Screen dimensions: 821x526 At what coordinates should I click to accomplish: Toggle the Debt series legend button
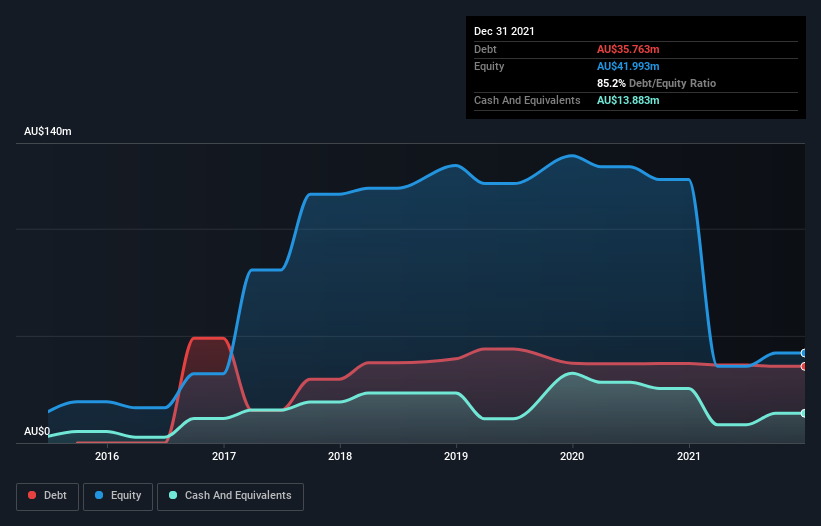coord(48,496)
